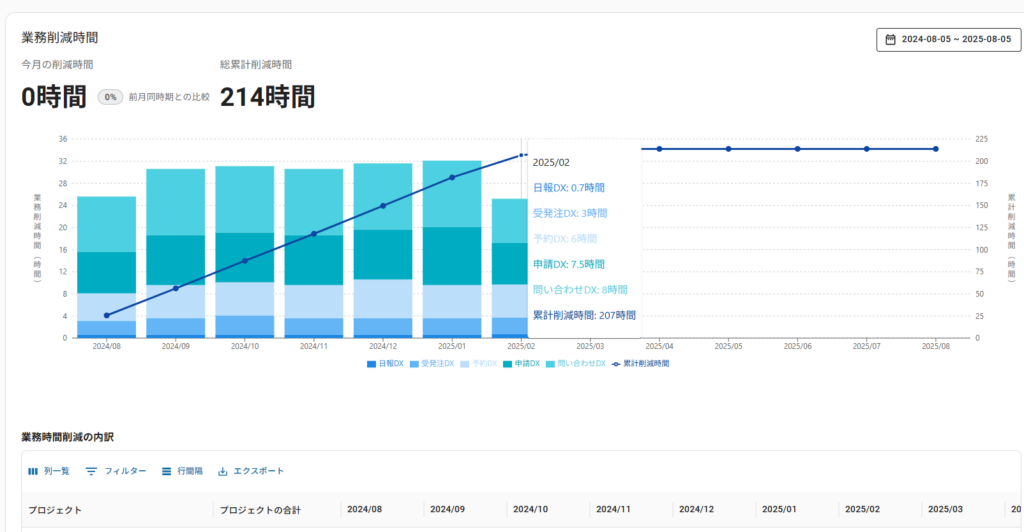This screenshot has height=532, width=1024.
Task: Toggle 日報DX series in legend
Action: 385,364
